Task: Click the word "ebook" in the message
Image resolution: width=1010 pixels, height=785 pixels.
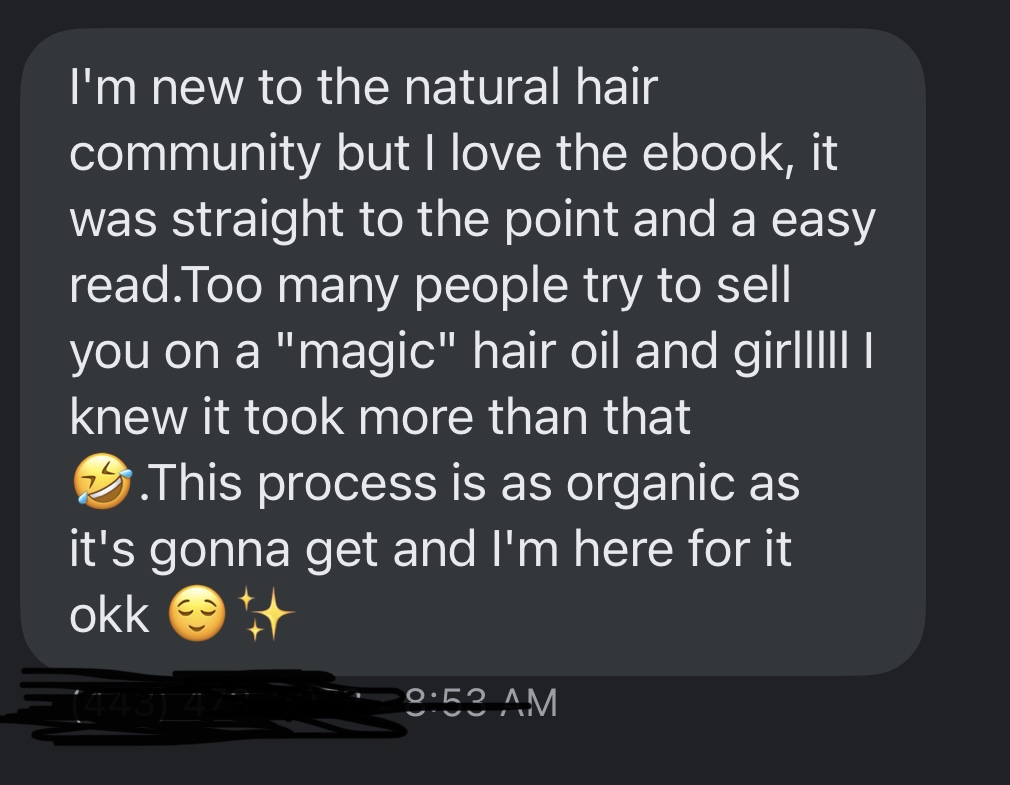Action: tap(717, 153)
